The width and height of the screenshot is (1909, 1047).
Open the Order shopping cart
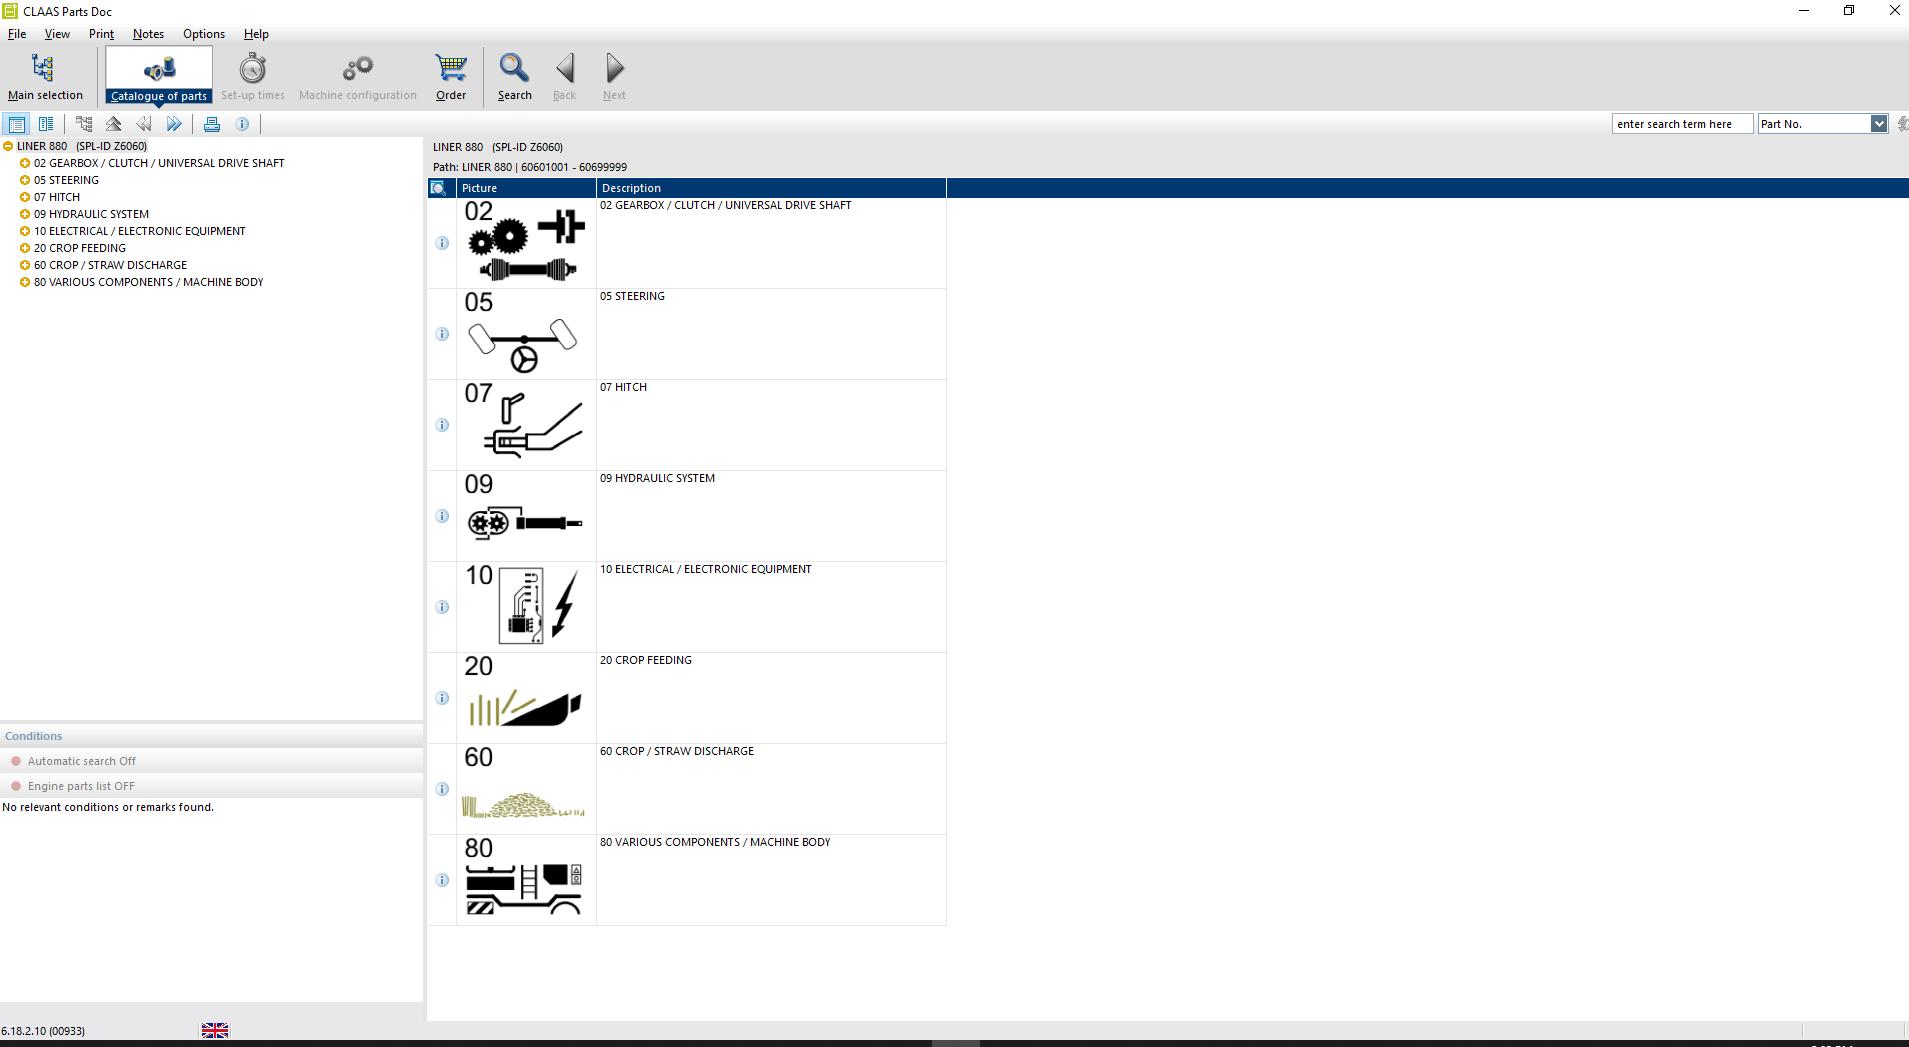(x=451, y=76)
